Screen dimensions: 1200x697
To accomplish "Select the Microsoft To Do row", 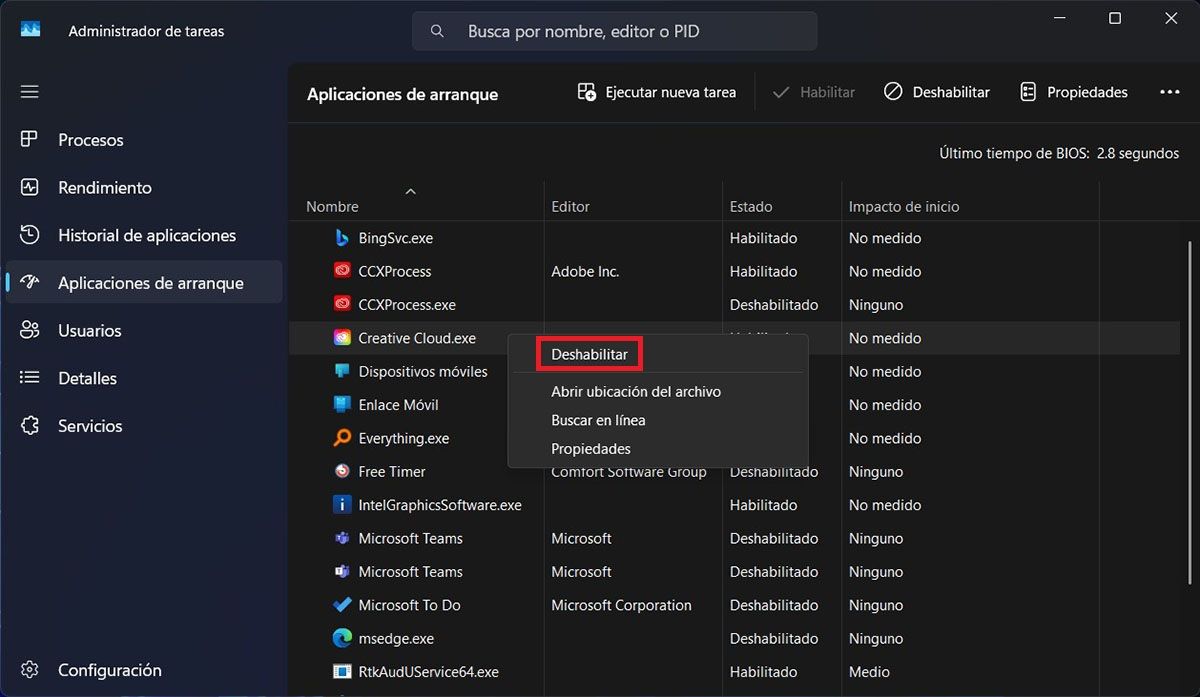I will [734, 605].
